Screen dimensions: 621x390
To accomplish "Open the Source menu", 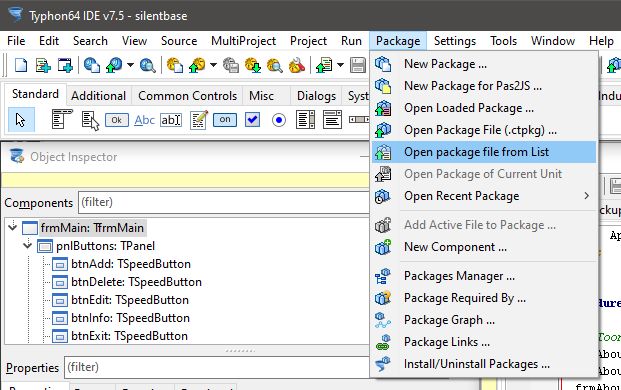I will tap(179, 41).
